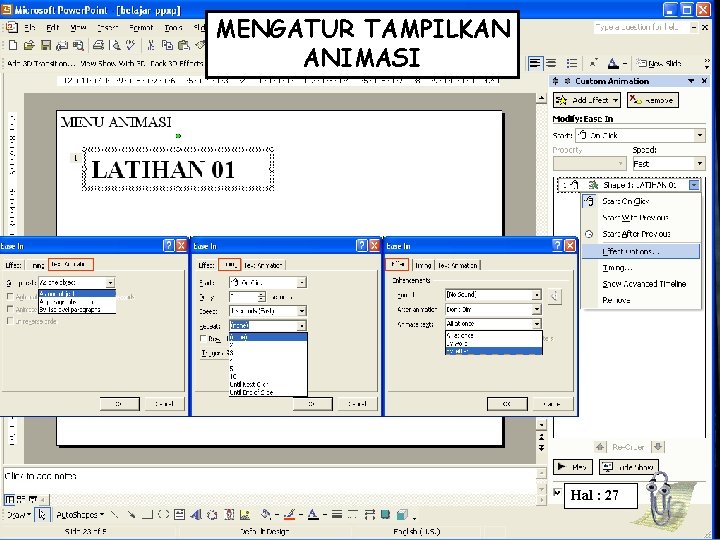Open the Repeat dropdown arrow in the Timing dialog
This screenshot has width=720, height=540.
click(302, 326)
